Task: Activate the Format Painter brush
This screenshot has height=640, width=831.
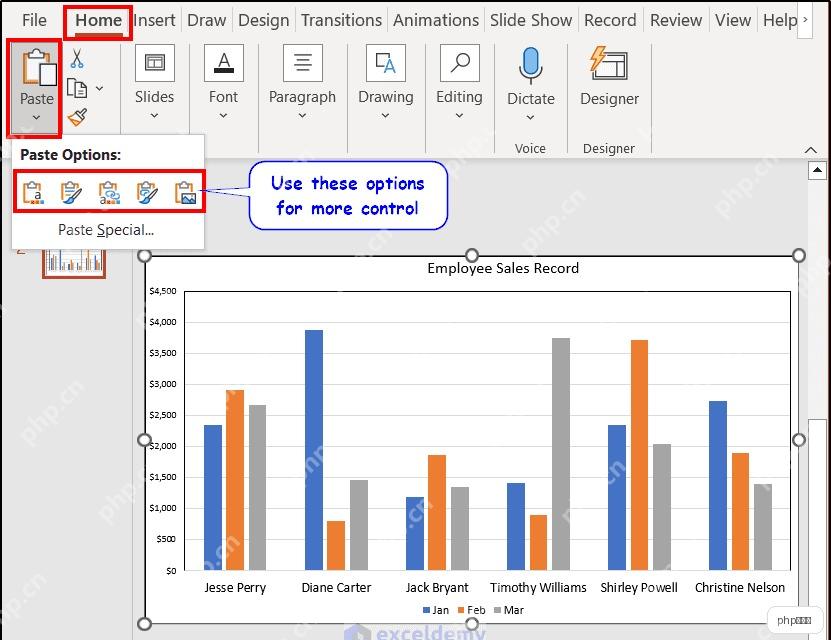Action: tap(77, 117)
